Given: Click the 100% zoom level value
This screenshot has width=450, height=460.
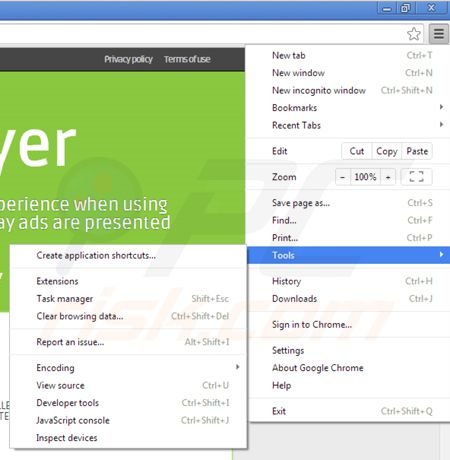Looking at the screenshot, I should click(x=365, y=177).
